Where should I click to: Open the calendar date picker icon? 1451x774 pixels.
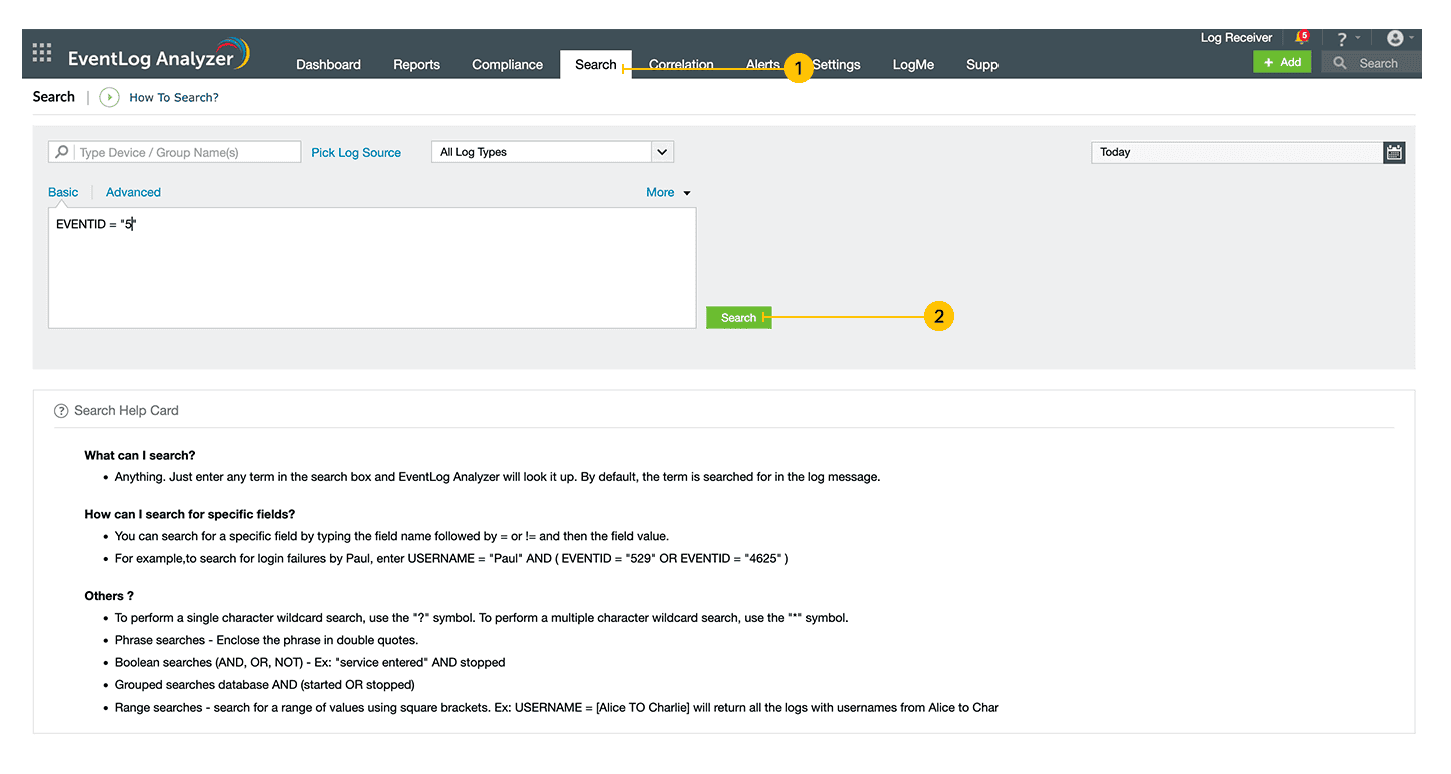pos(1394,152)
